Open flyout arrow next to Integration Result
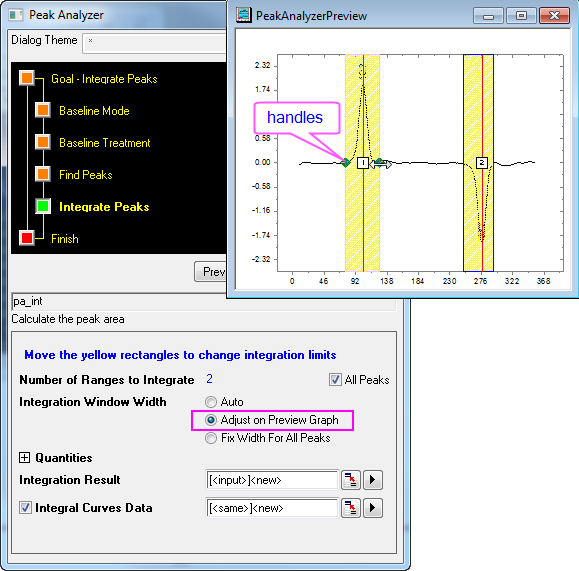The width and height of the screenshot is (579, 571). tap(373, 480)
